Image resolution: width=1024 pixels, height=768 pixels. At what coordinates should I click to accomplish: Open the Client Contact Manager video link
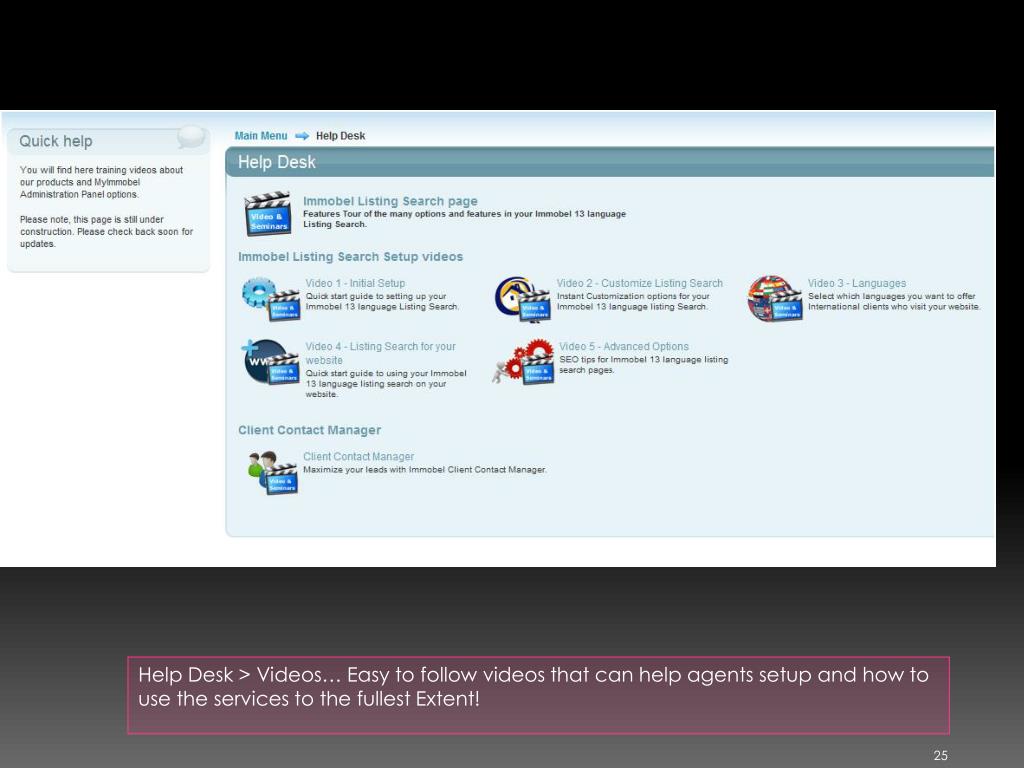359,456
